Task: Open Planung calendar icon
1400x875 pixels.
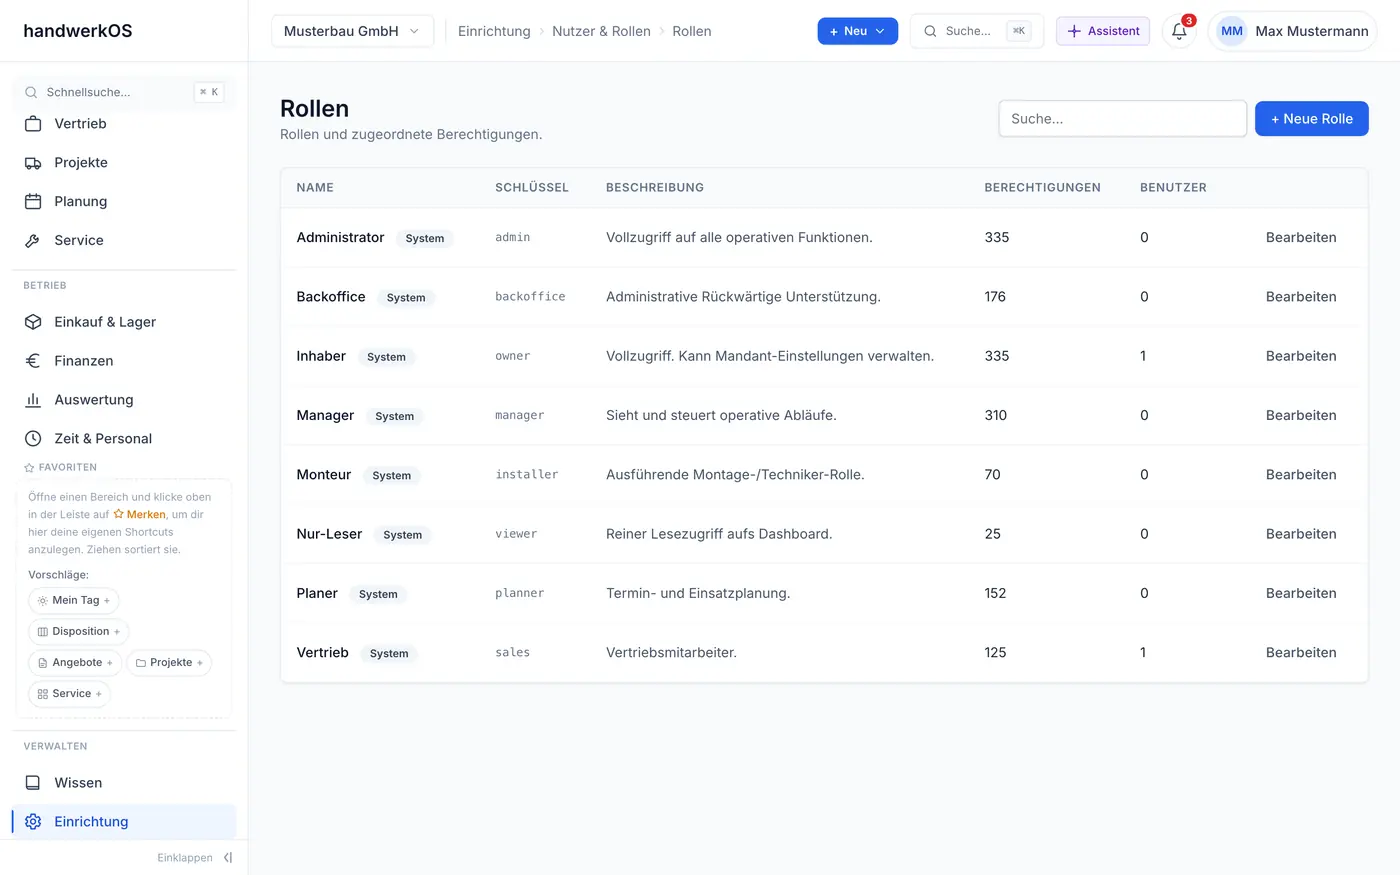Action: pos(33,202)
